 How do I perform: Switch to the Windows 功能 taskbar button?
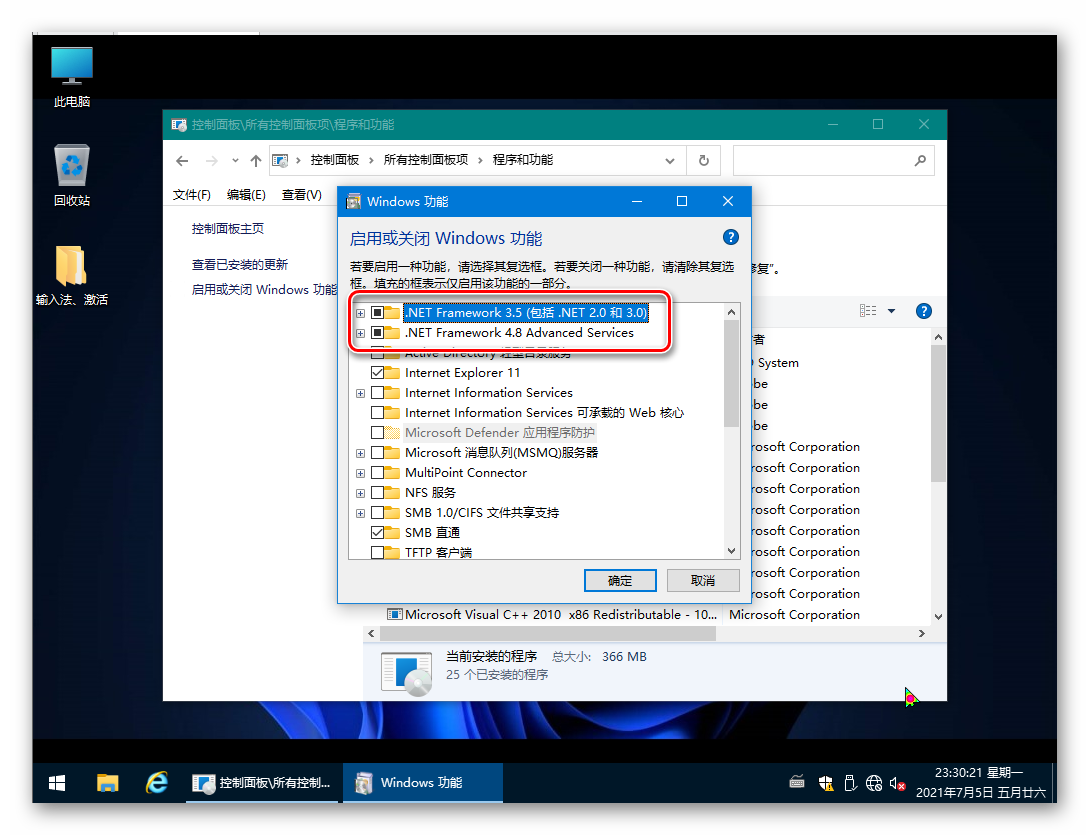coord(422,783)
